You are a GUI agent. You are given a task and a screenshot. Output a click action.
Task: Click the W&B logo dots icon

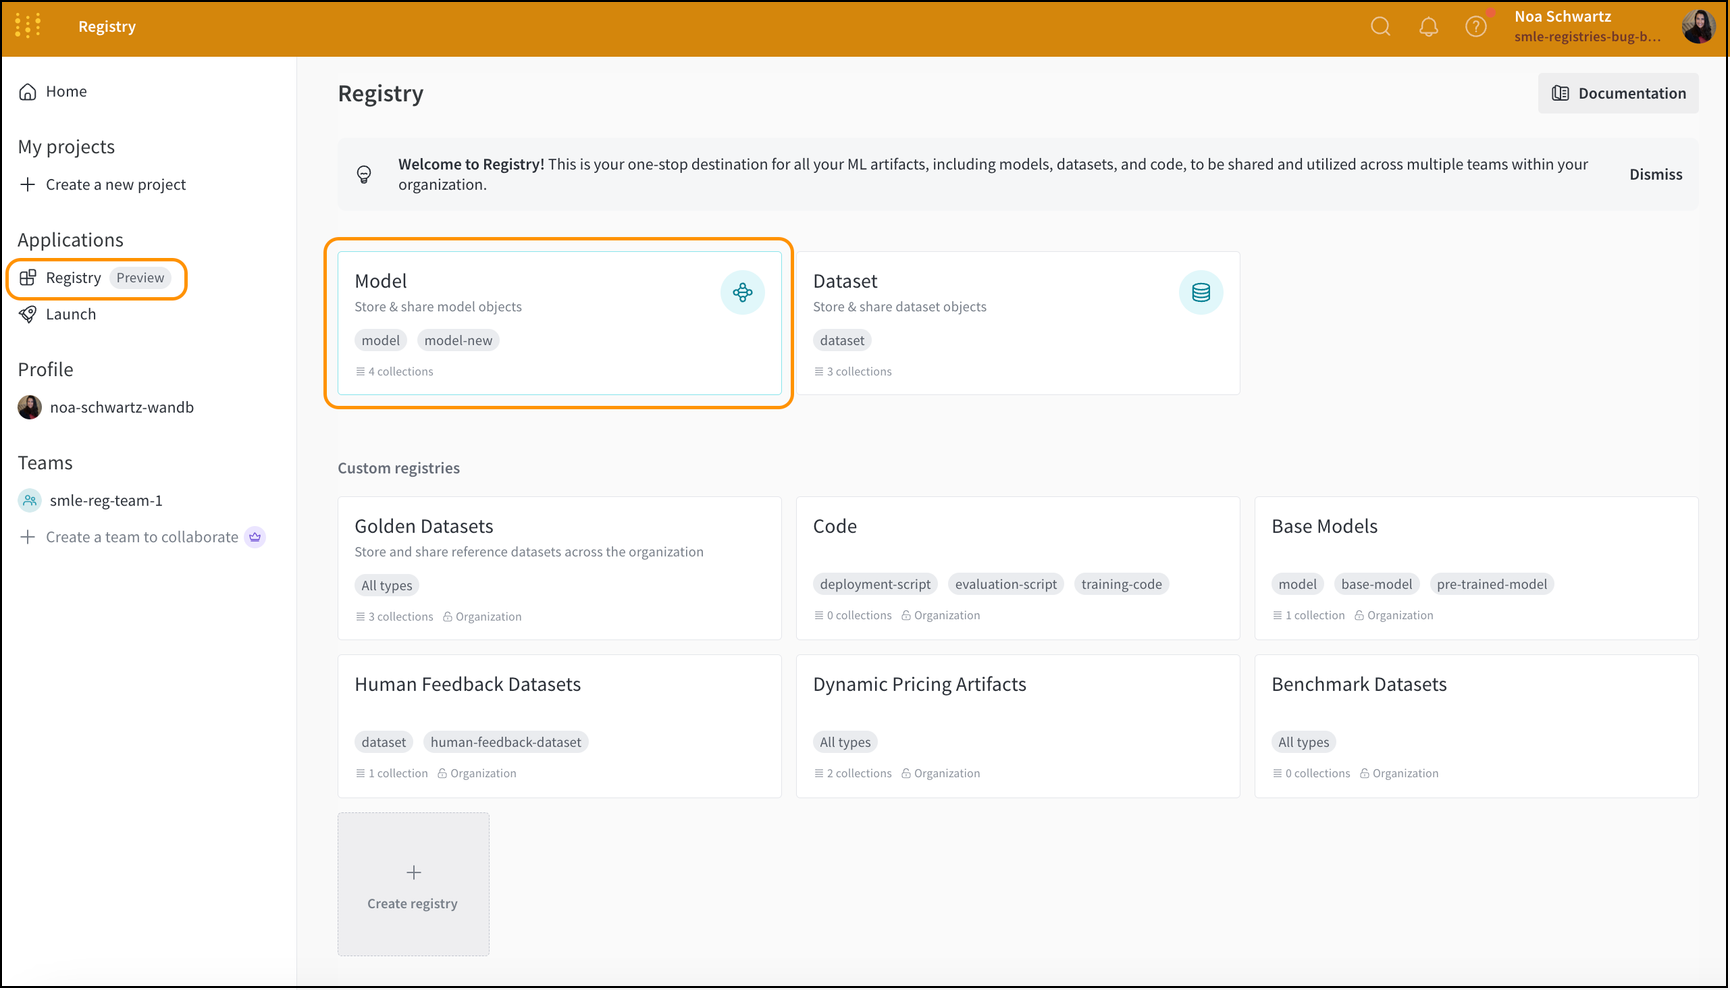(x=28, y=26)
